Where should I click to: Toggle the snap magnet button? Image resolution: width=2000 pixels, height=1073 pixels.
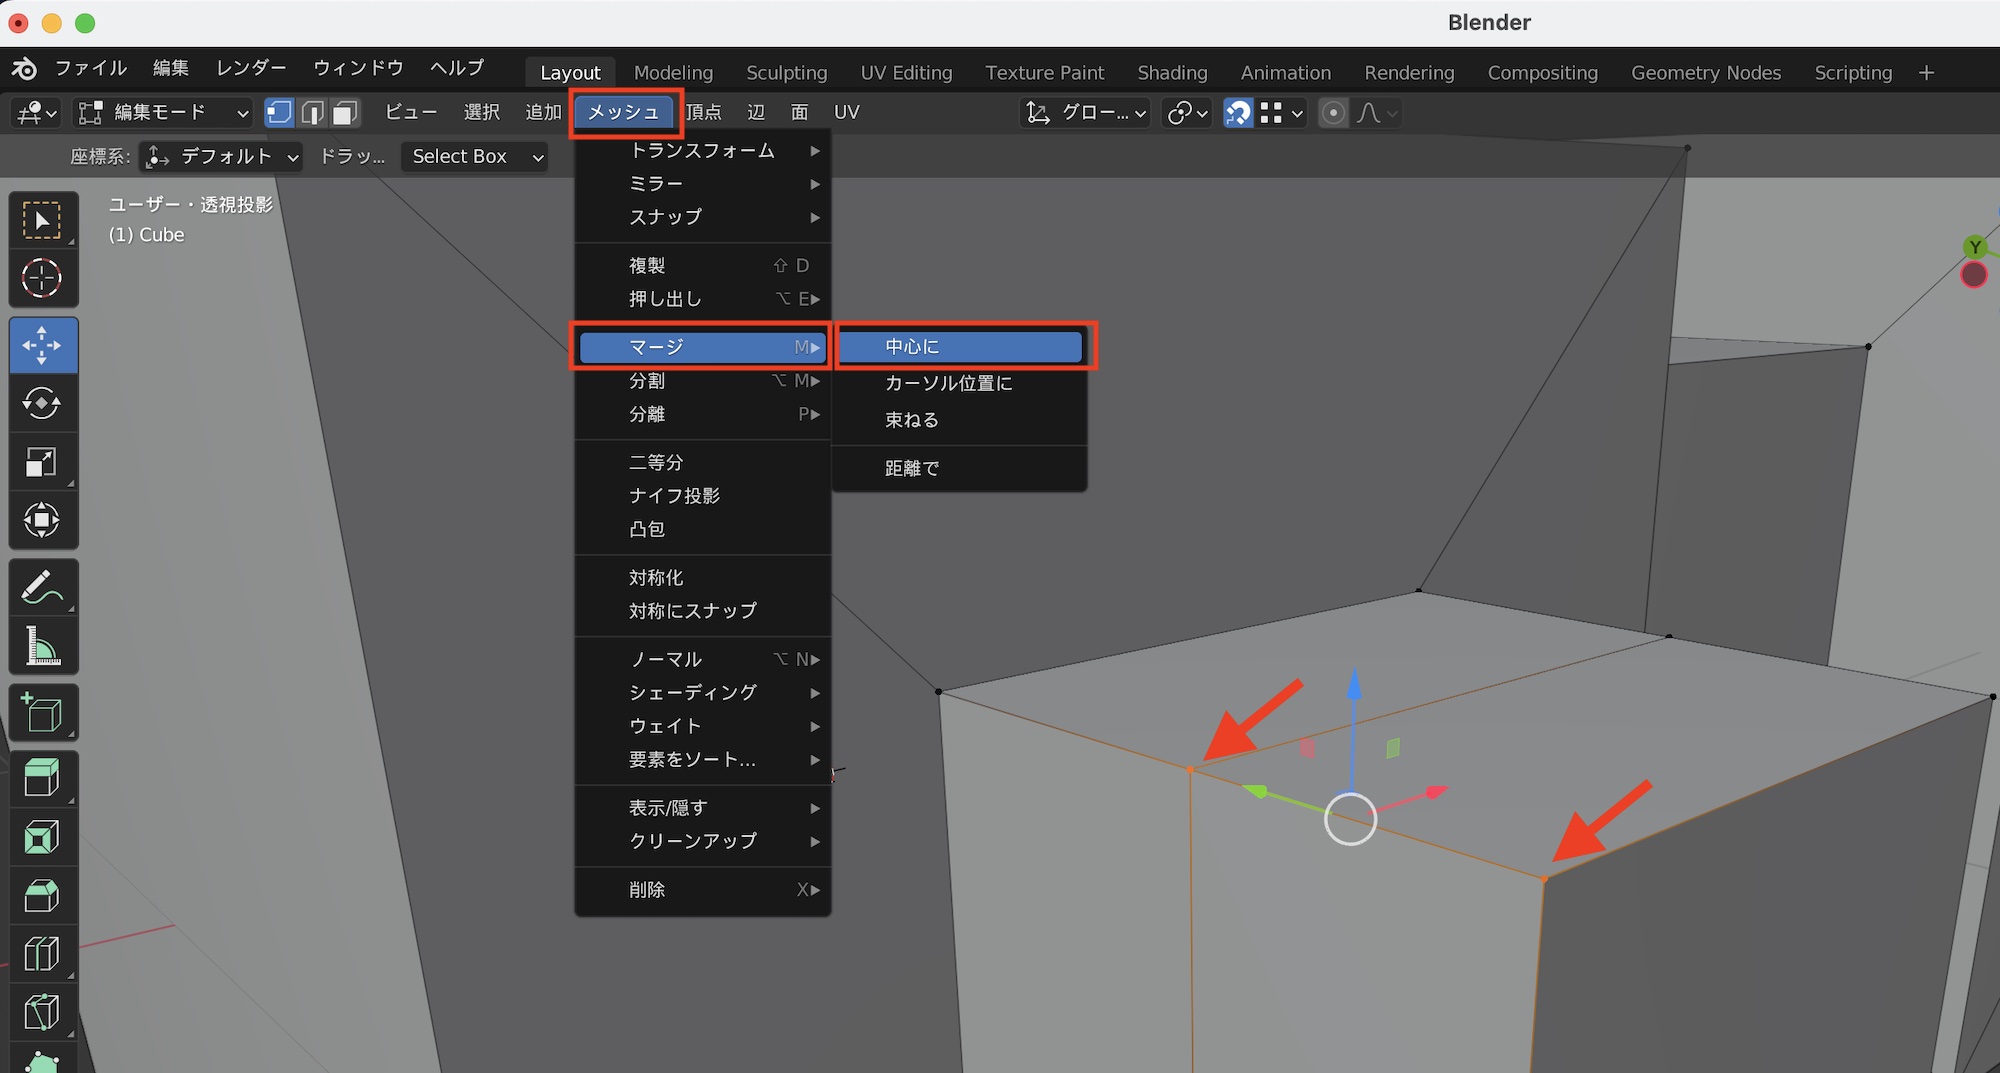point(1238,113)
